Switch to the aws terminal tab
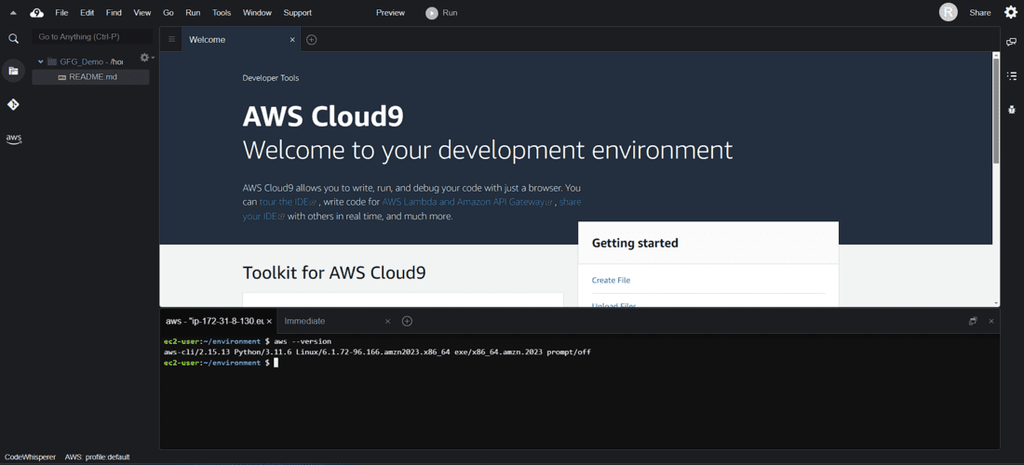The width and height of the screenshot is (1024, 465). coord(215,321)
